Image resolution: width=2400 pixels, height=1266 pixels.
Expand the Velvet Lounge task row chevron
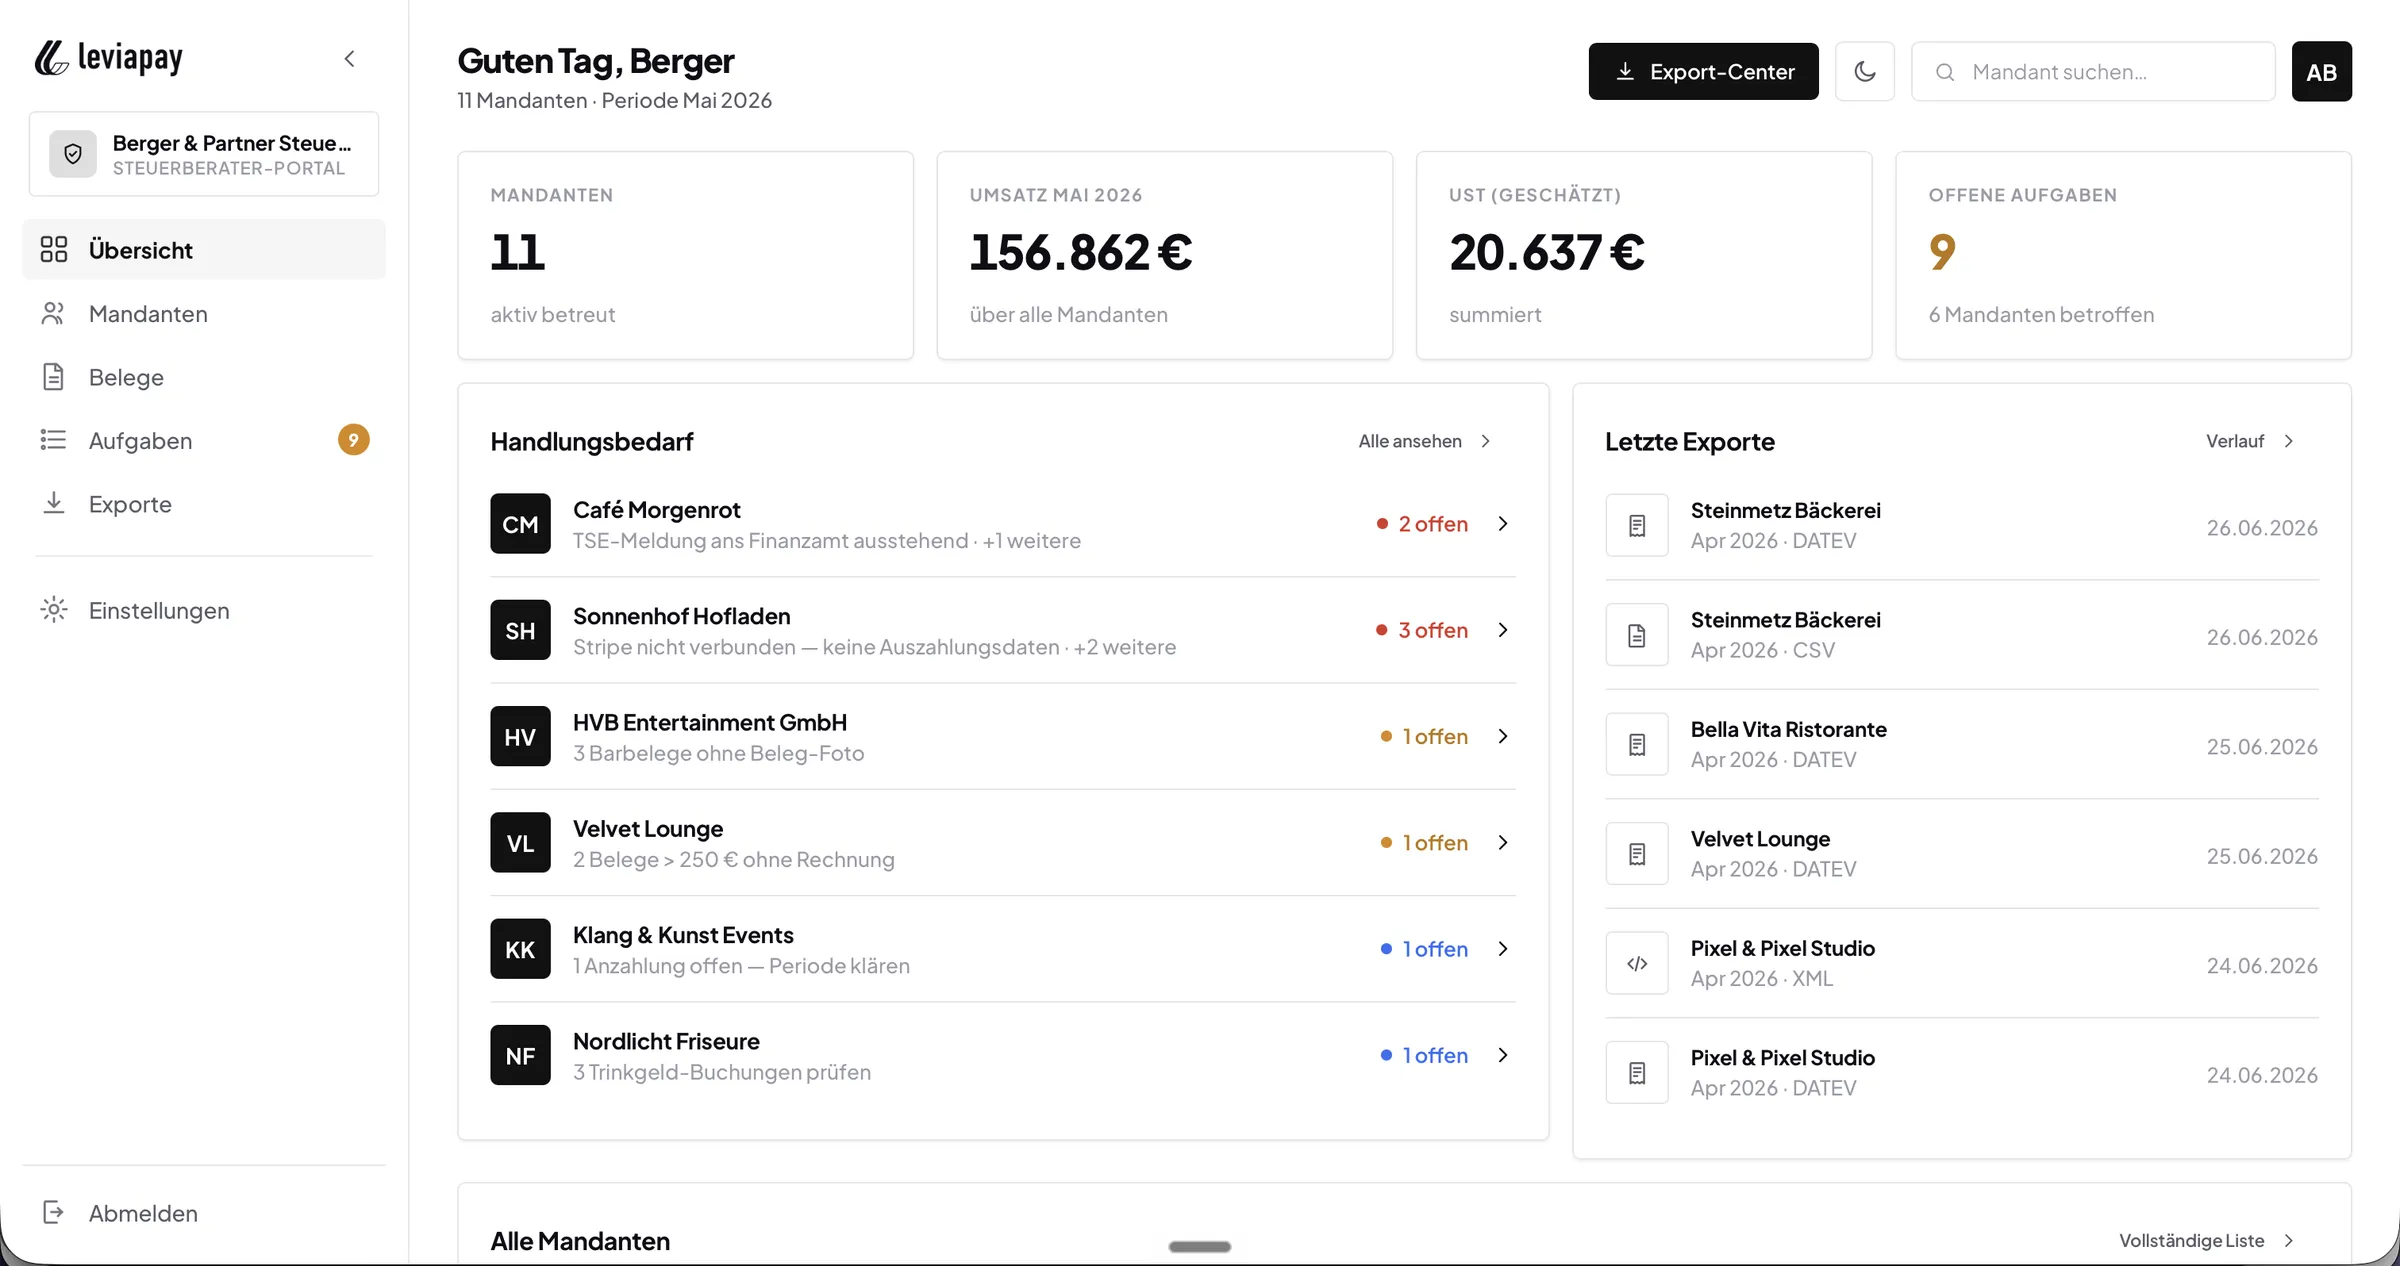(1502, 843)
